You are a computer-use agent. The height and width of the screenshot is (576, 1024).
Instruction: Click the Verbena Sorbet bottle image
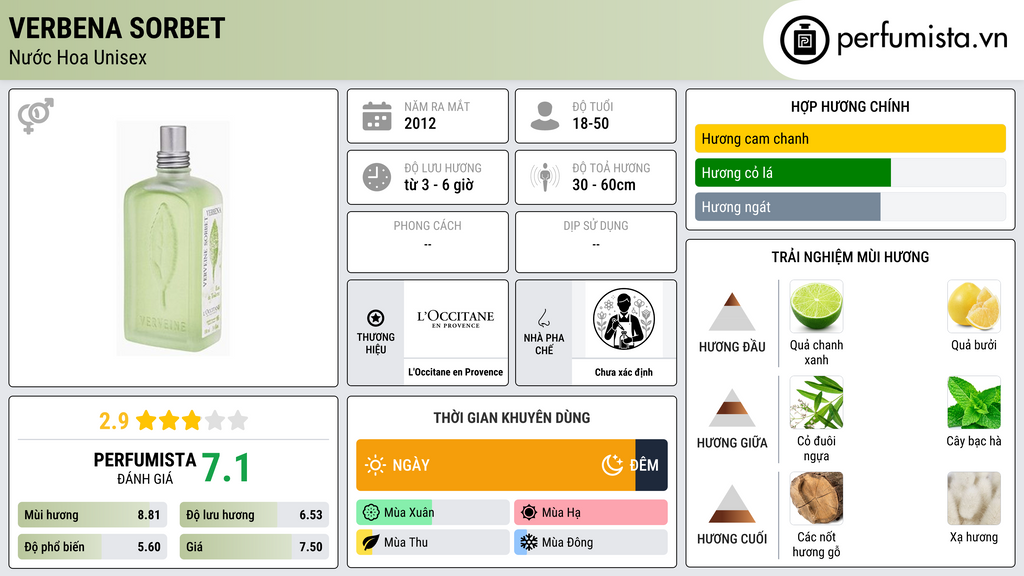(173, 238)
